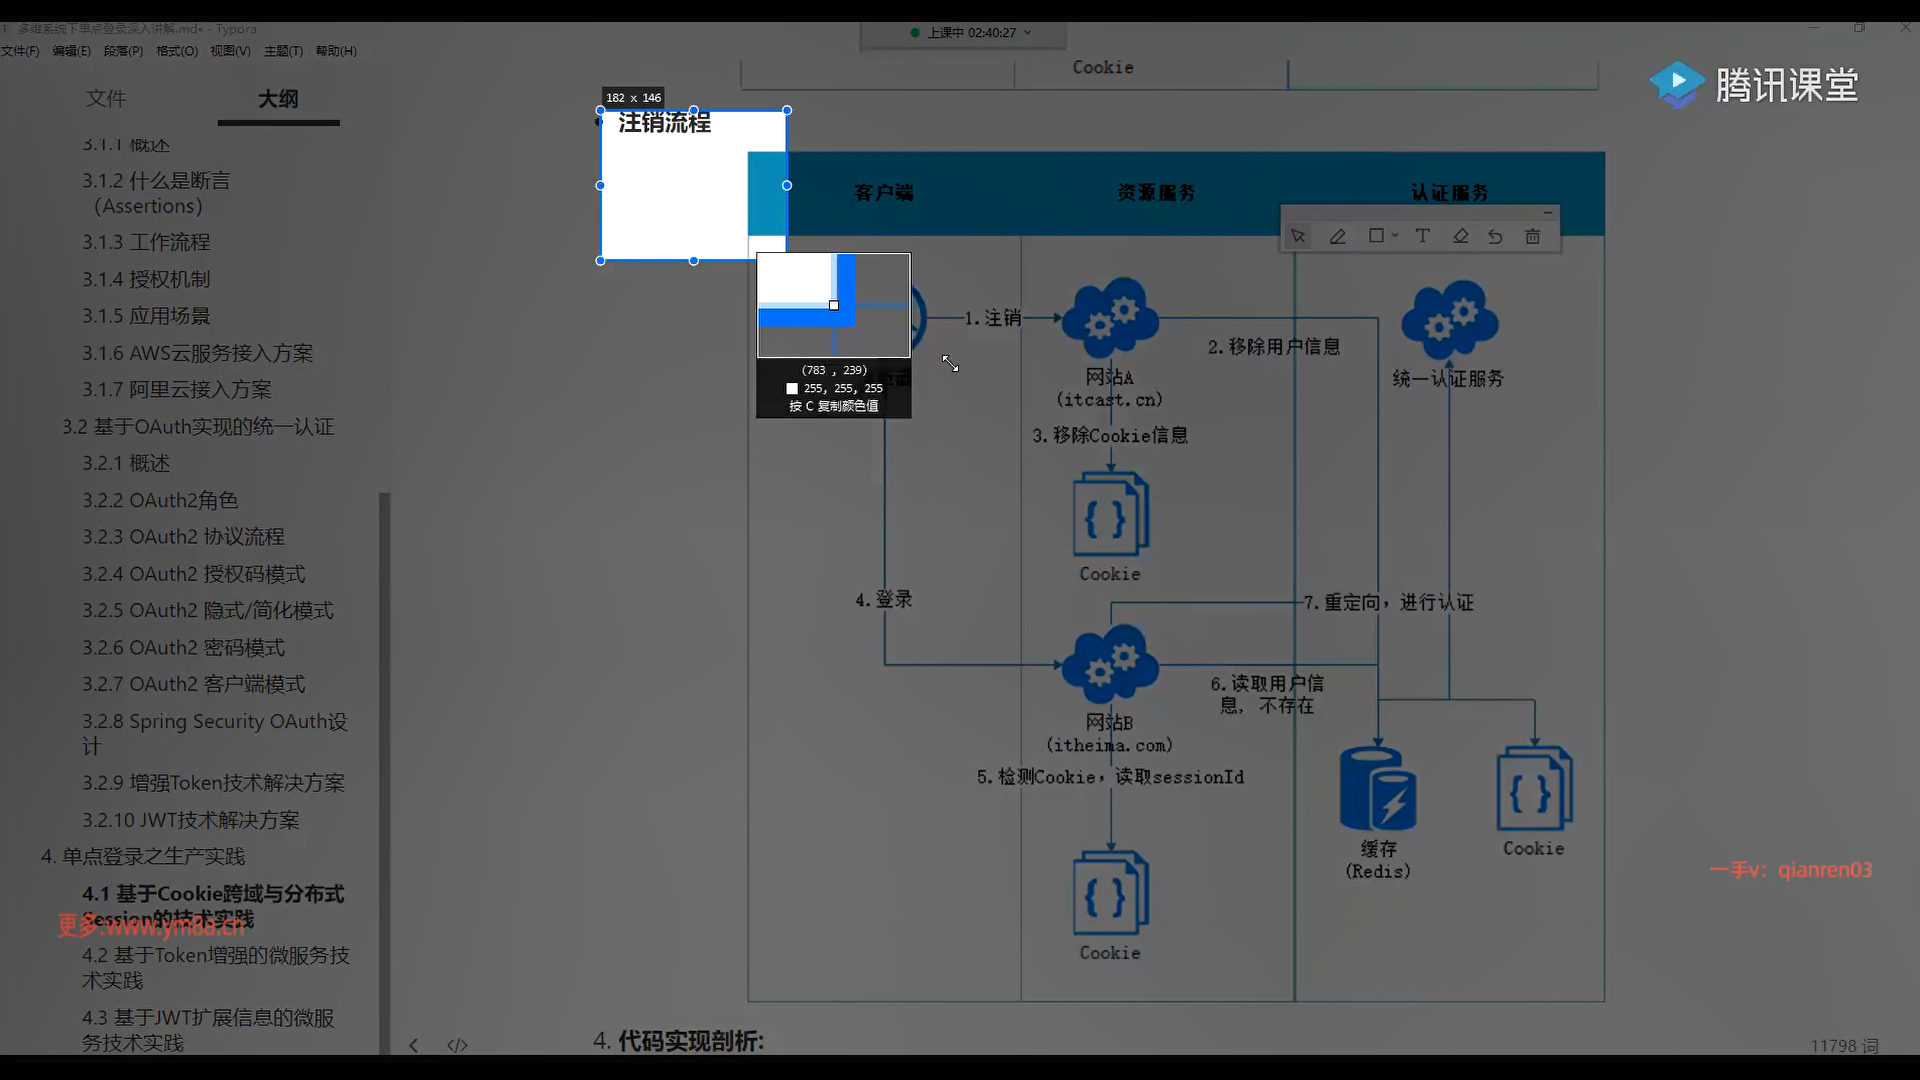This screenshot has height=1080, width=1920.
Task: Collapse sidebar with left chevron
Action: [413, 1045]
